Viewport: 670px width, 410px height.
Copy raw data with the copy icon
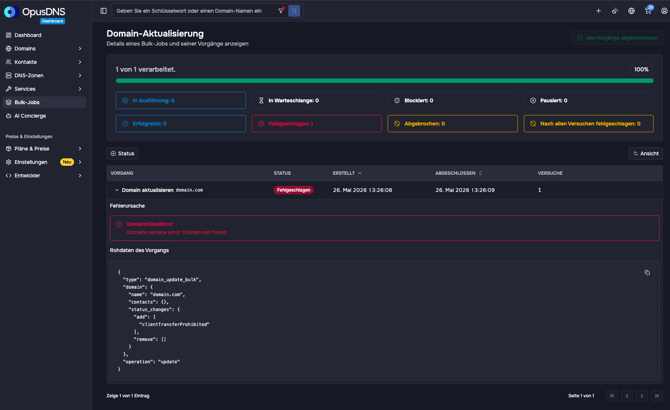tap(647, 272)
